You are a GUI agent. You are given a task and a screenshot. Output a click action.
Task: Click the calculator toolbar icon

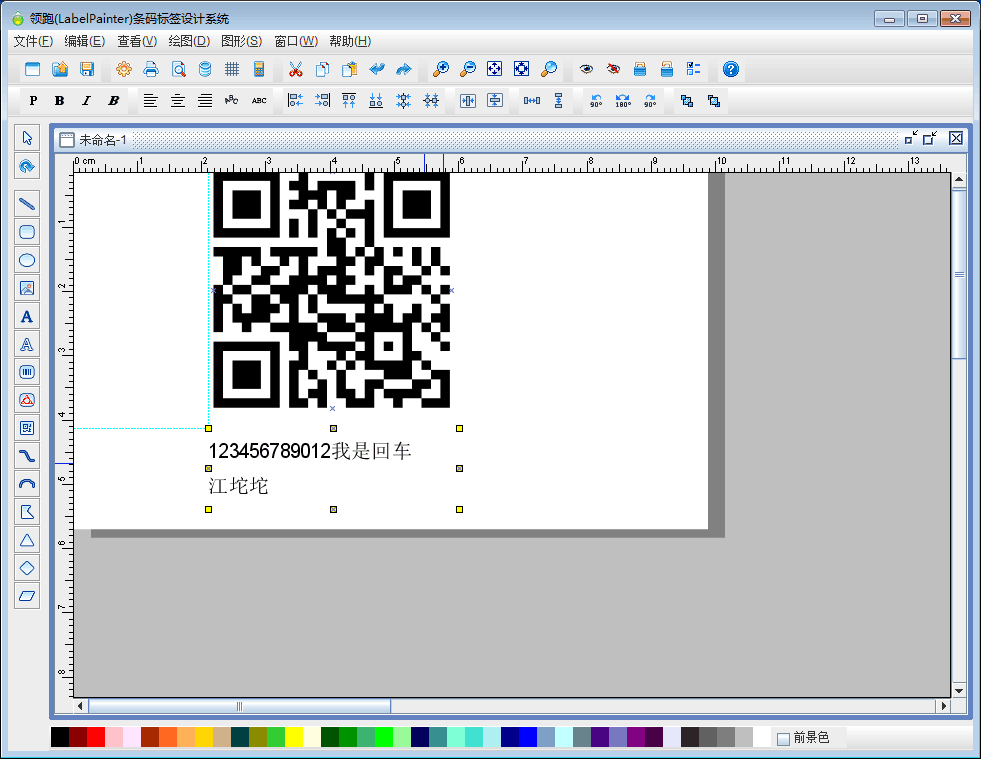coord(259,69)
